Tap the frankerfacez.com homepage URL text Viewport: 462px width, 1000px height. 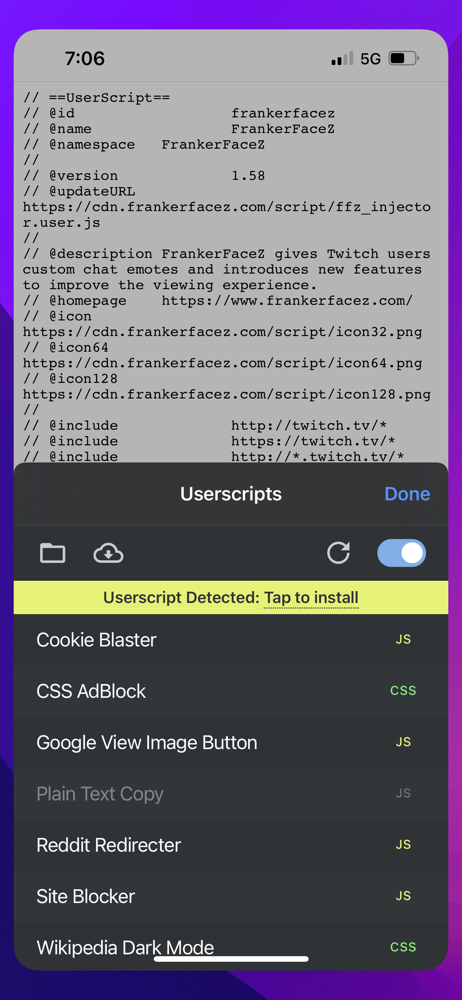tap(287, 300)
